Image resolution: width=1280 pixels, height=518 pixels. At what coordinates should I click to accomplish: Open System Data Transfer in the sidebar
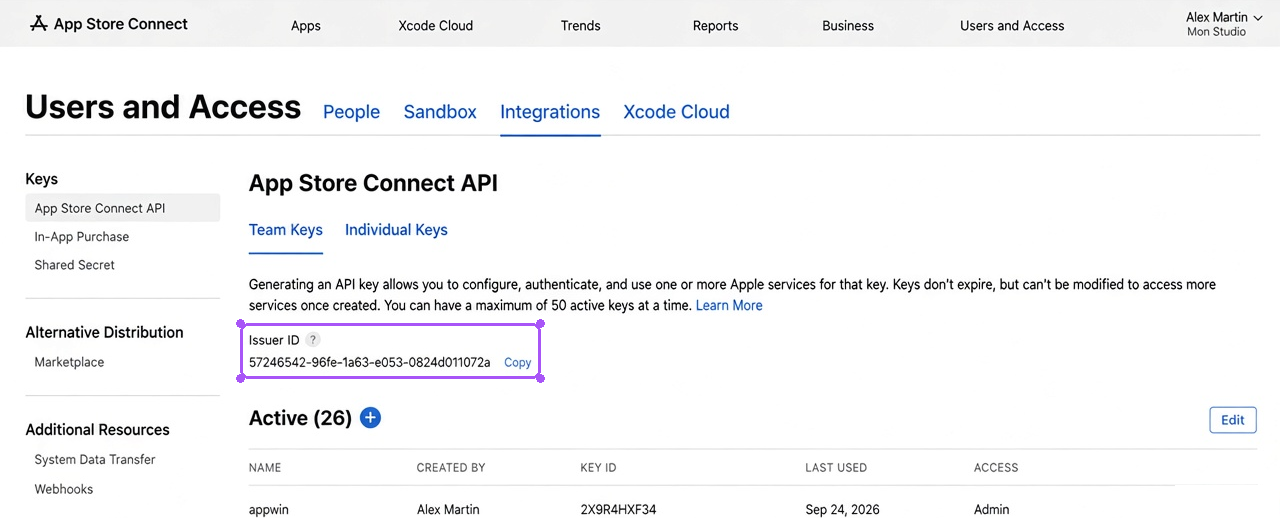[x=95, y=460]
